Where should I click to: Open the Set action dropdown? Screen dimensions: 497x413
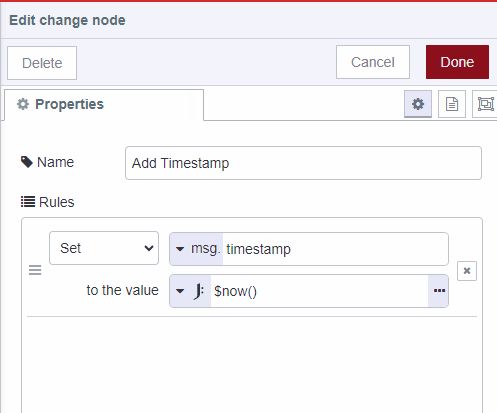(x=104, y=248)
